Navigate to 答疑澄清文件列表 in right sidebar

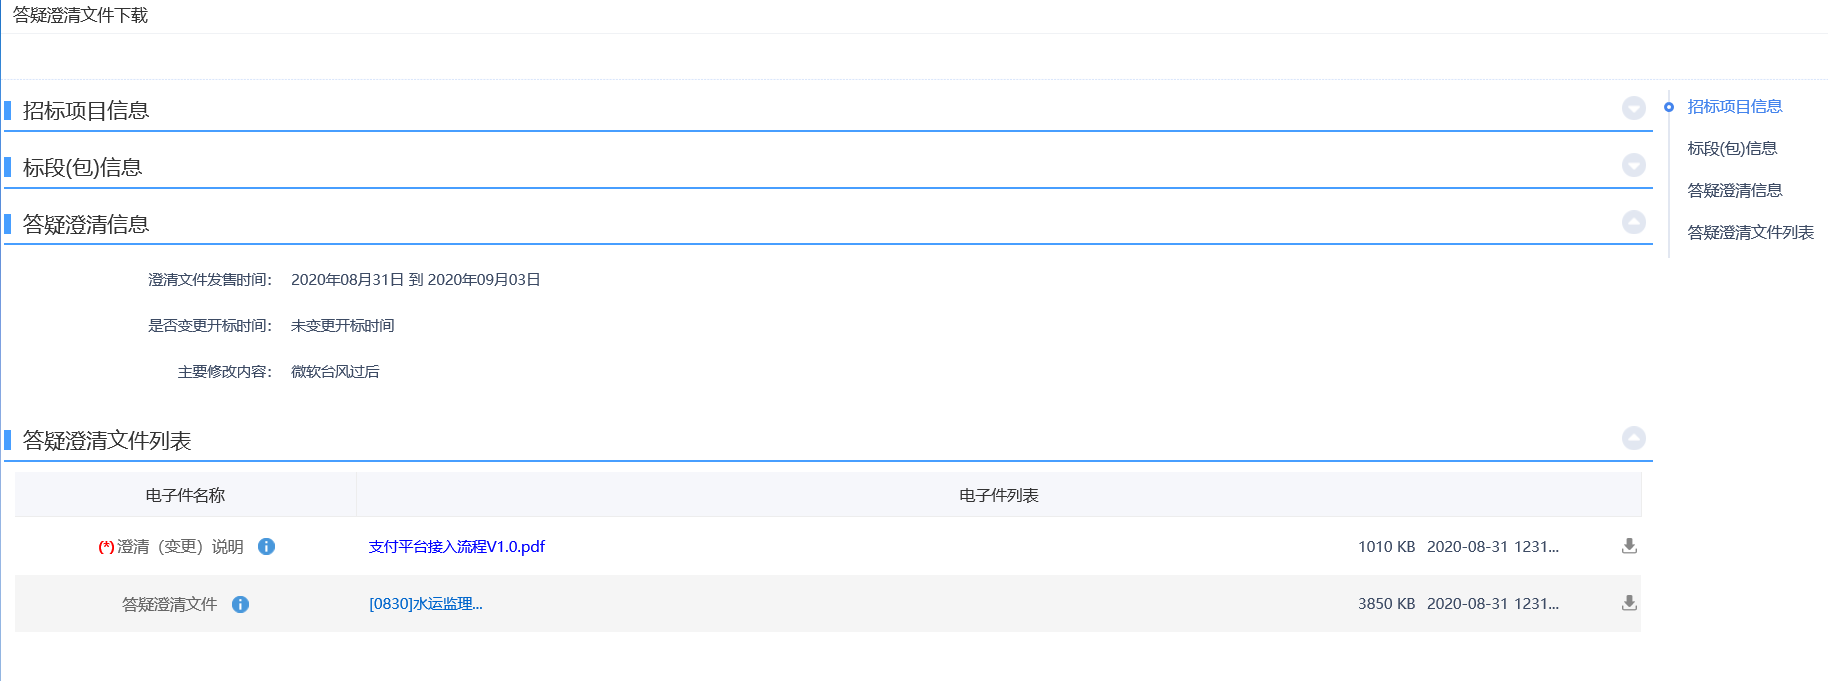pos(1750,233)
